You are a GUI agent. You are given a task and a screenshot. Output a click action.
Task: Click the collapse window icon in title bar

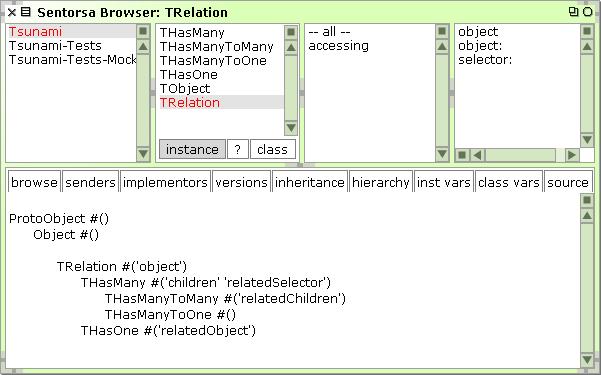588,12
